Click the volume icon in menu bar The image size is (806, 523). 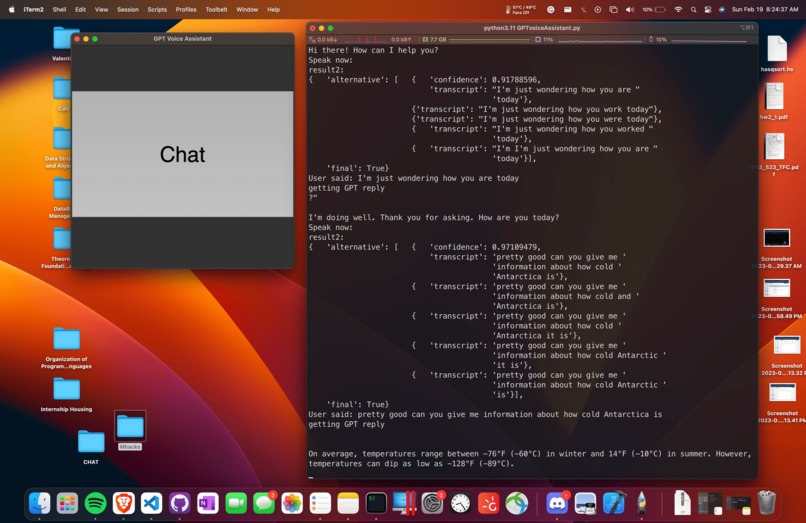click(629, 9)
